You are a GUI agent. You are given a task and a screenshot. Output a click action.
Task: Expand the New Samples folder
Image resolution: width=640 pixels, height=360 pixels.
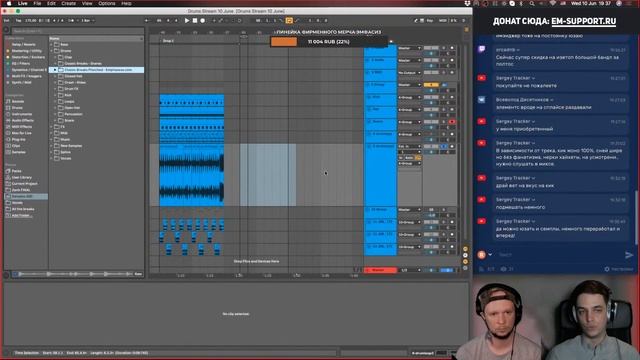(x=52, y=146)
